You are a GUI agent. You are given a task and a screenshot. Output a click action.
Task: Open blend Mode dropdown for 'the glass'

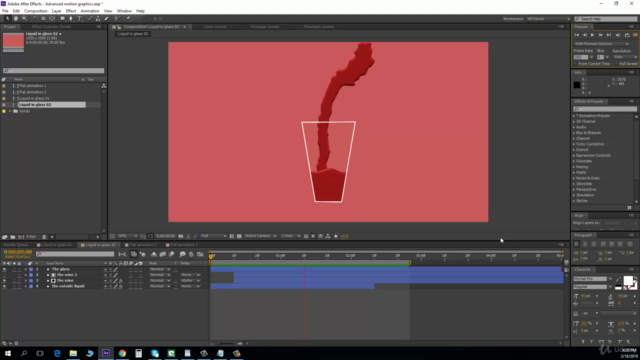[x=160, y=269]
